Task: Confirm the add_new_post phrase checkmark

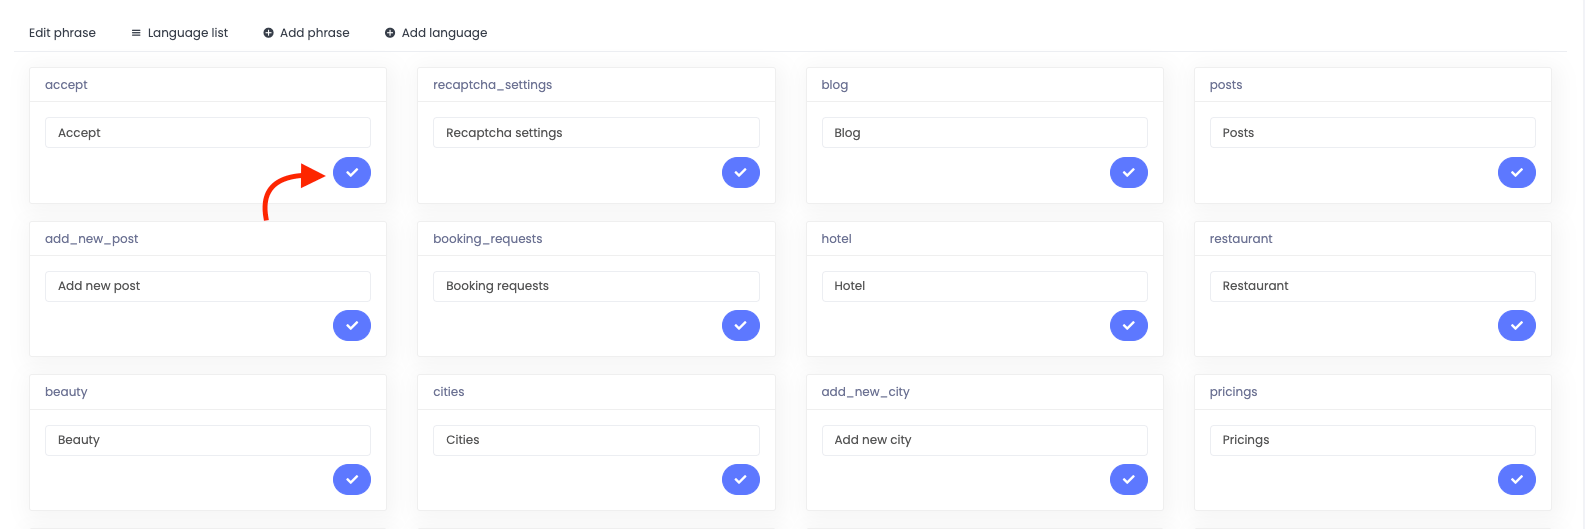Action: 352,326
